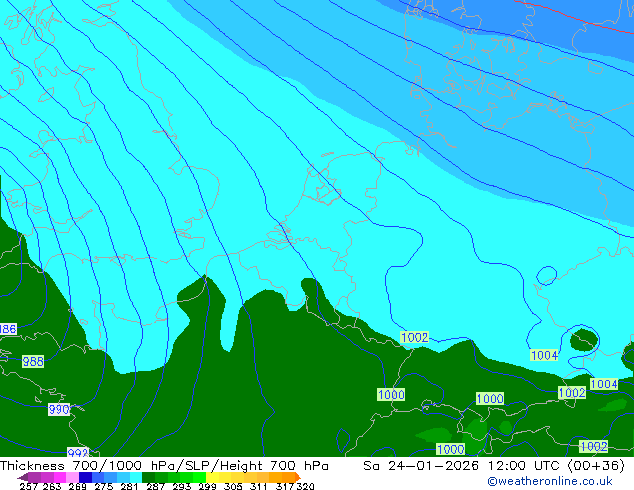Click the dark blue swatch in the legend

[85, 477]
